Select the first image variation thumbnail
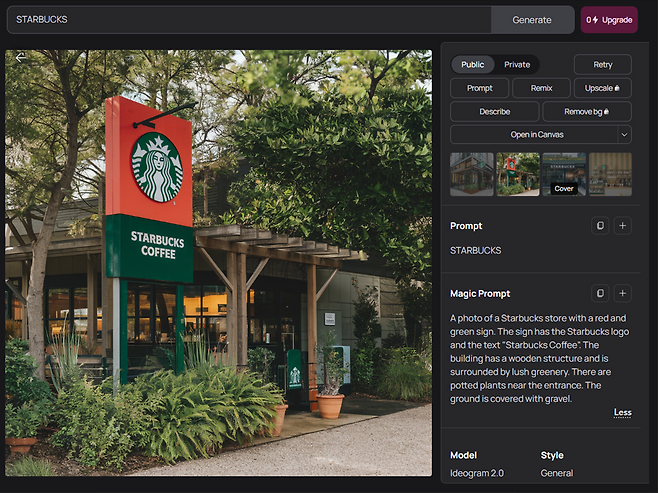Screen dimensions: 658x493 pyautogui.click(x=472, y=174)
